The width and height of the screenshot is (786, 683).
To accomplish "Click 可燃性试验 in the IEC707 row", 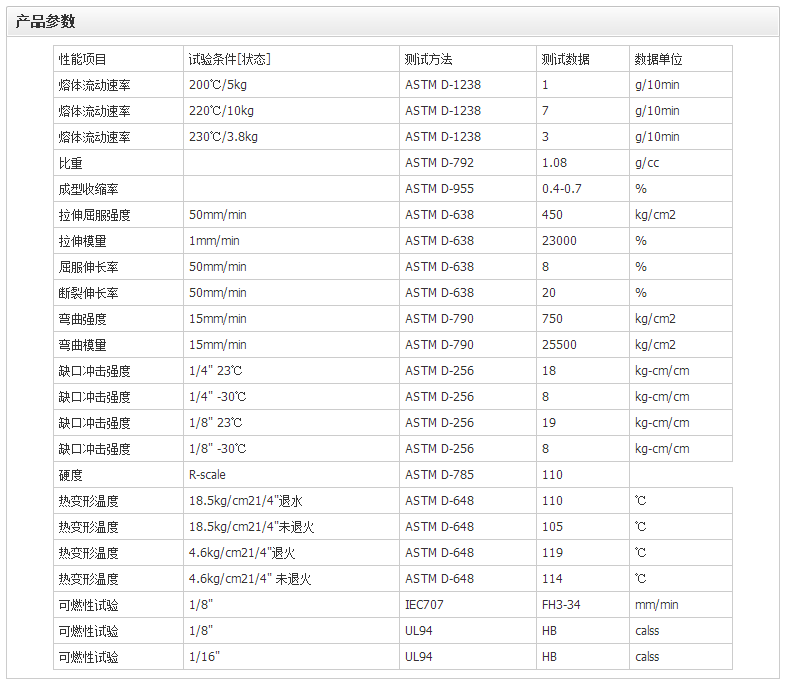I will tap(118, 606).
